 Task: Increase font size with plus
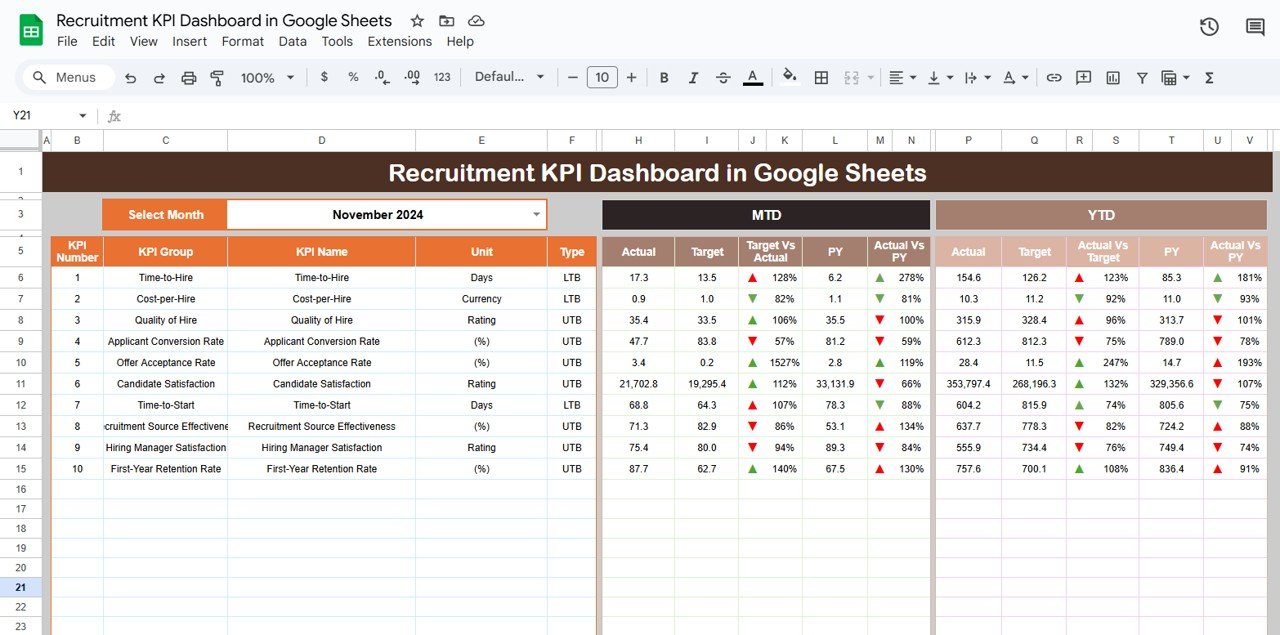click(631, 77)
